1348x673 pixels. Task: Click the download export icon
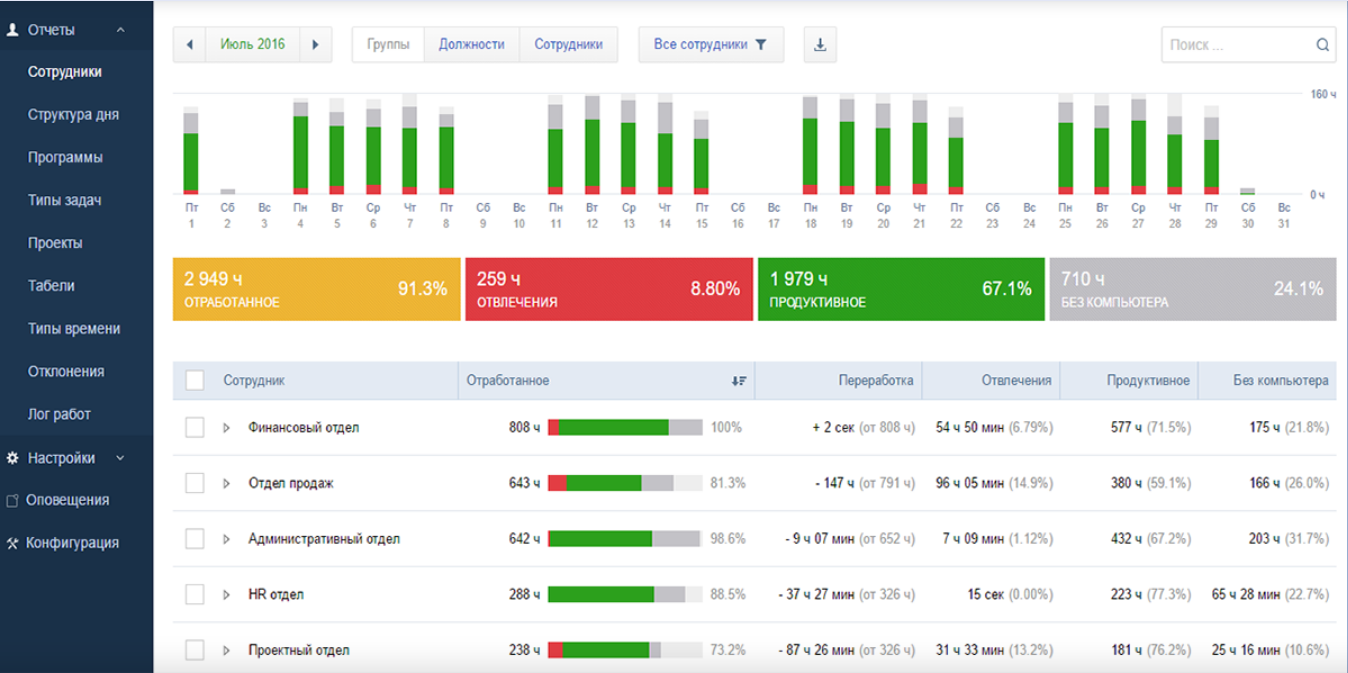(x=820, y=45)
